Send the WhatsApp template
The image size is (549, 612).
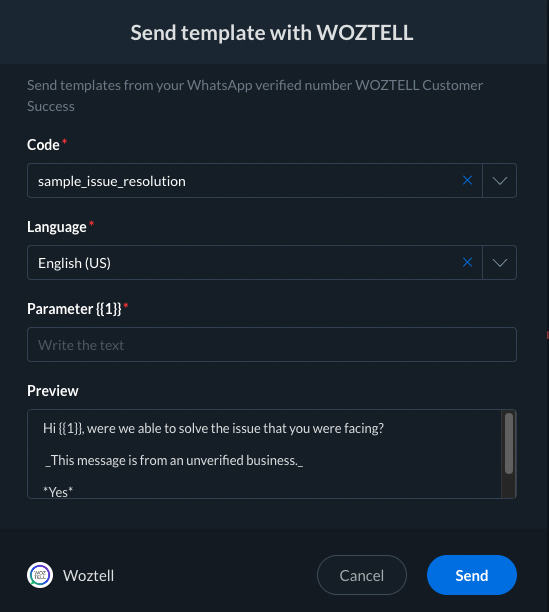click(472, 575)
